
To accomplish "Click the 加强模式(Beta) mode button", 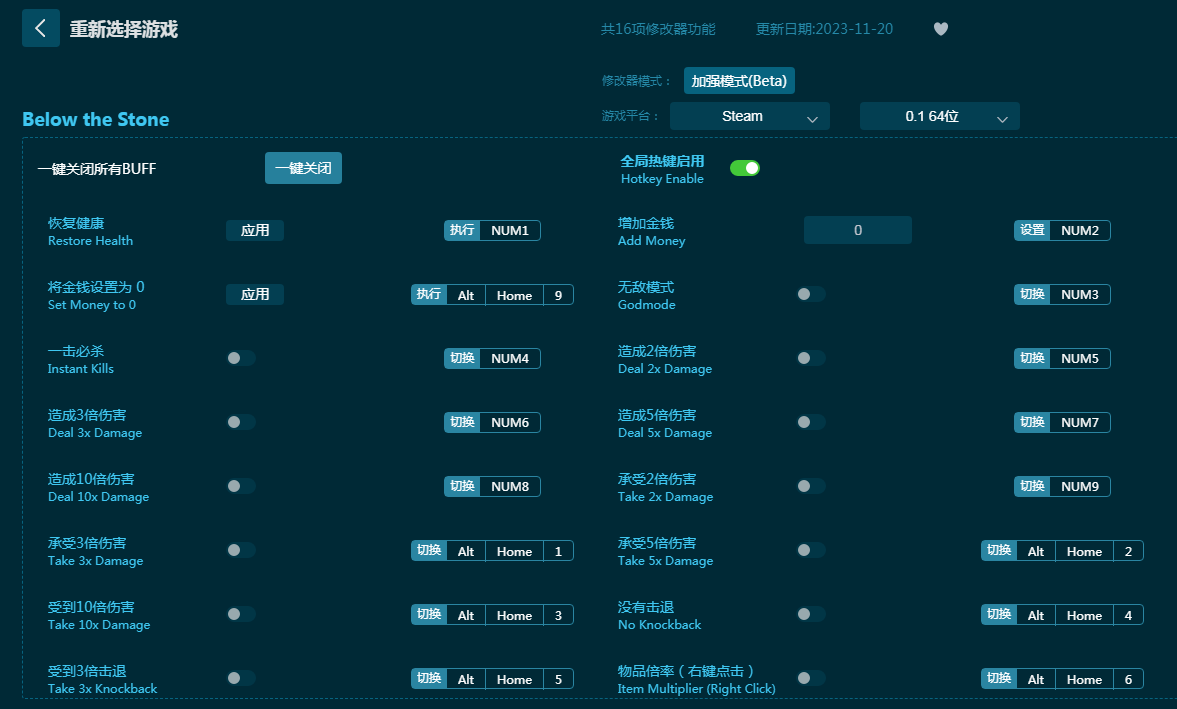I will coord(739,81).
